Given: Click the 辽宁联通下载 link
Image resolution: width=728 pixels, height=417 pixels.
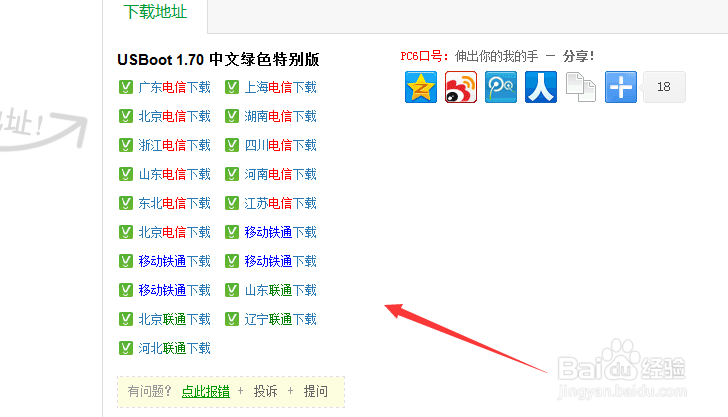Looking at the screenshot, I should click(x=280, y=319).
